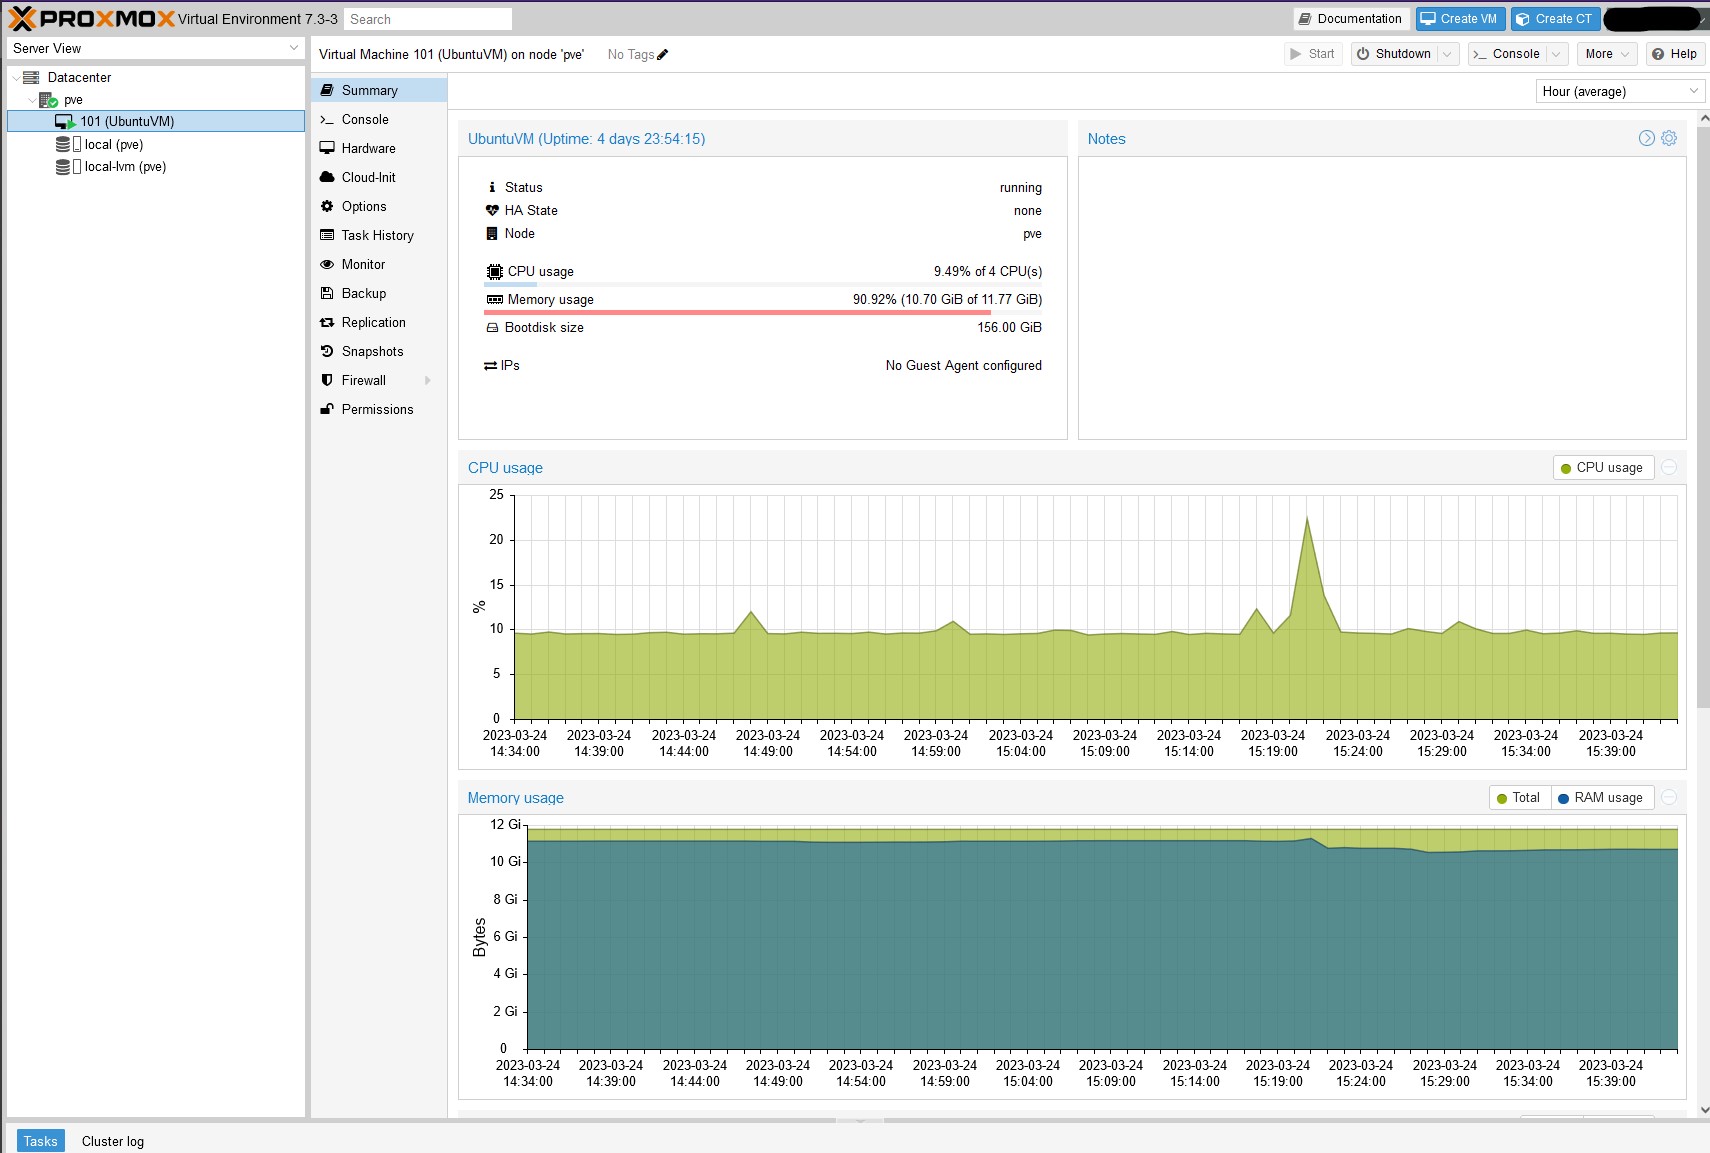1710x1153 pixels.
Task: Toggle the Total memory legend series
Action: (x=1519, y=798)
